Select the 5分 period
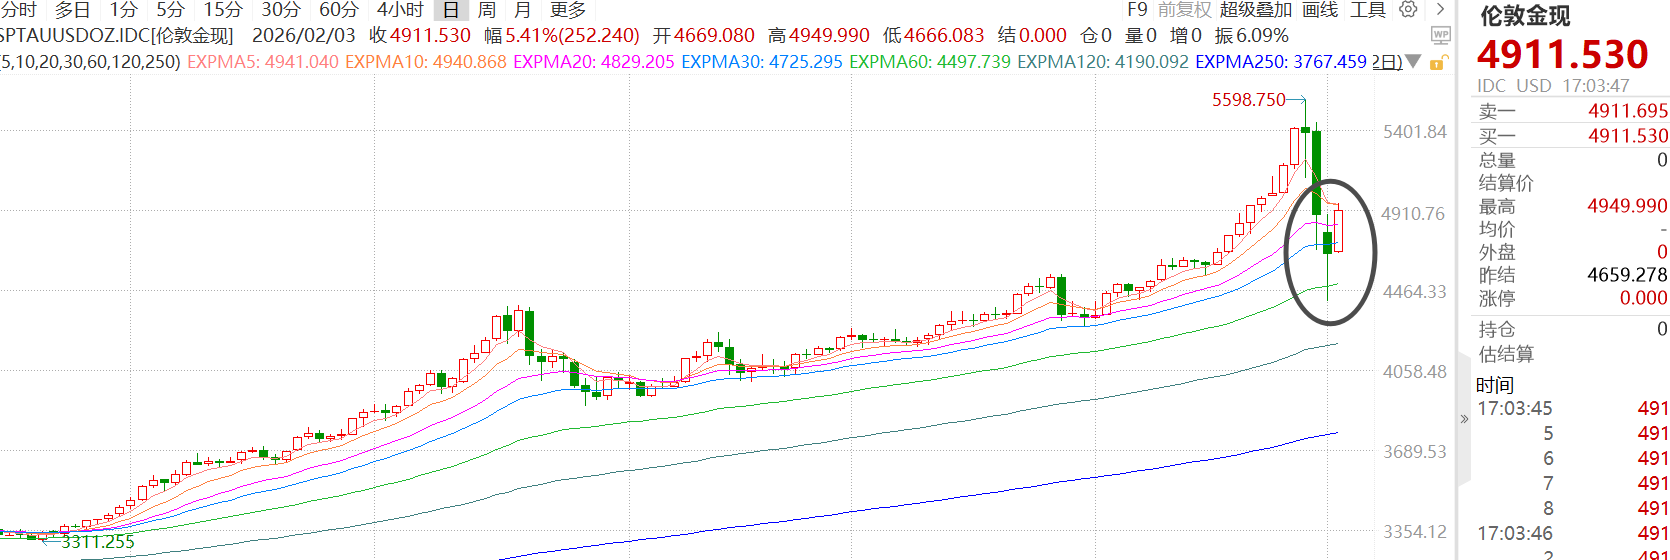The width and height of the screenshot is (1670, 560). [171, 10]
